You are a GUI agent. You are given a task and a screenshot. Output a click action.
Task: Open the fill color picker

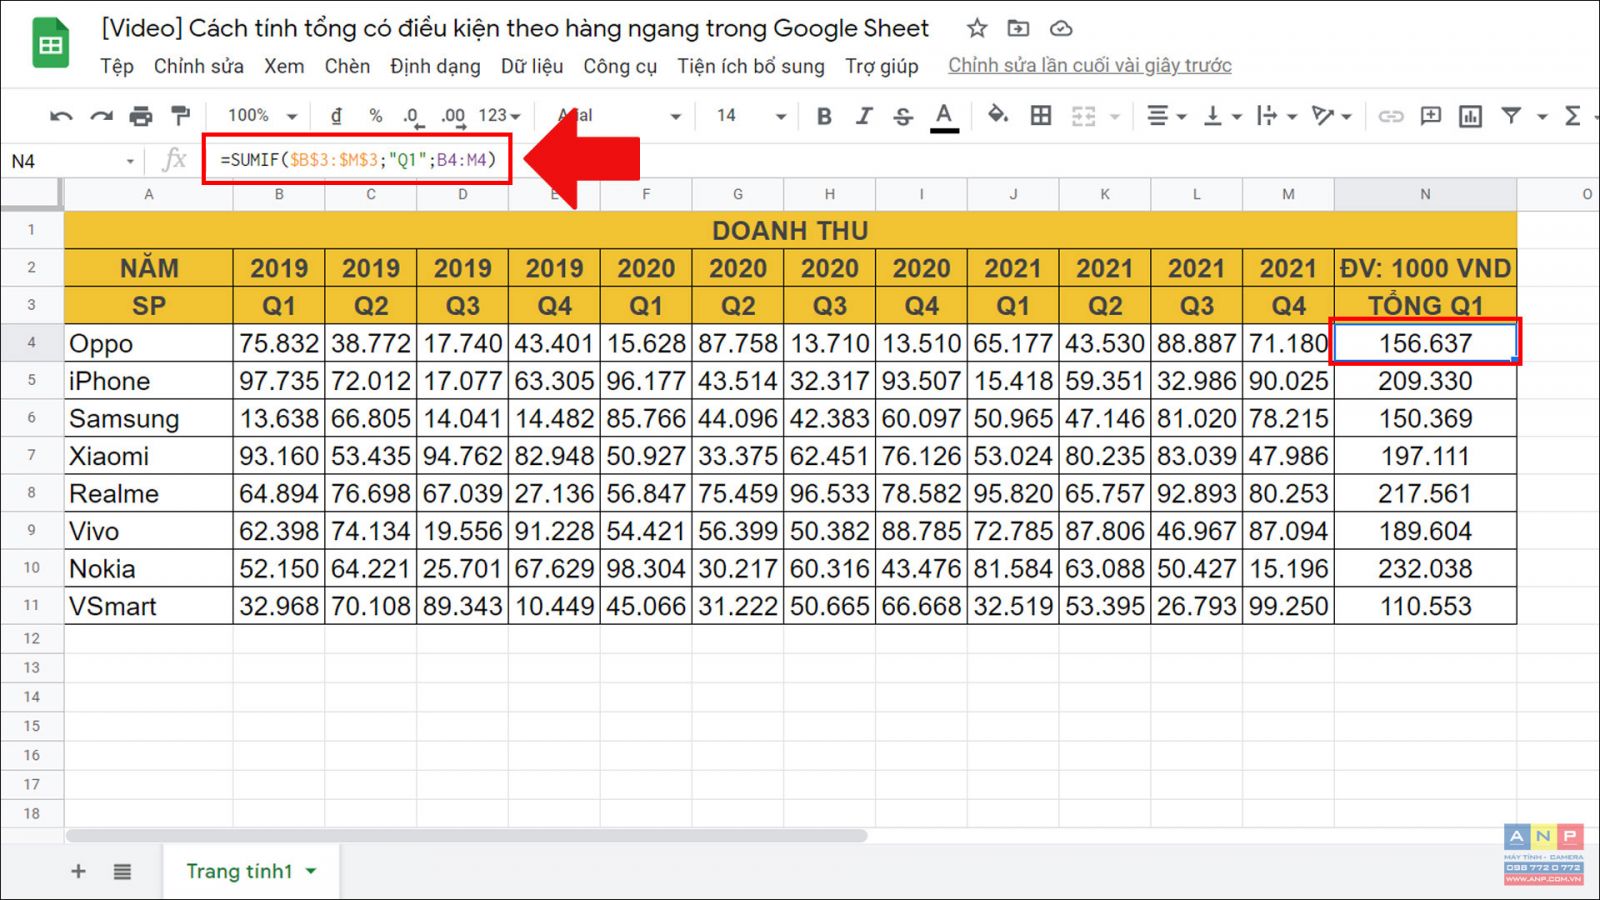[x=997, y=116]
